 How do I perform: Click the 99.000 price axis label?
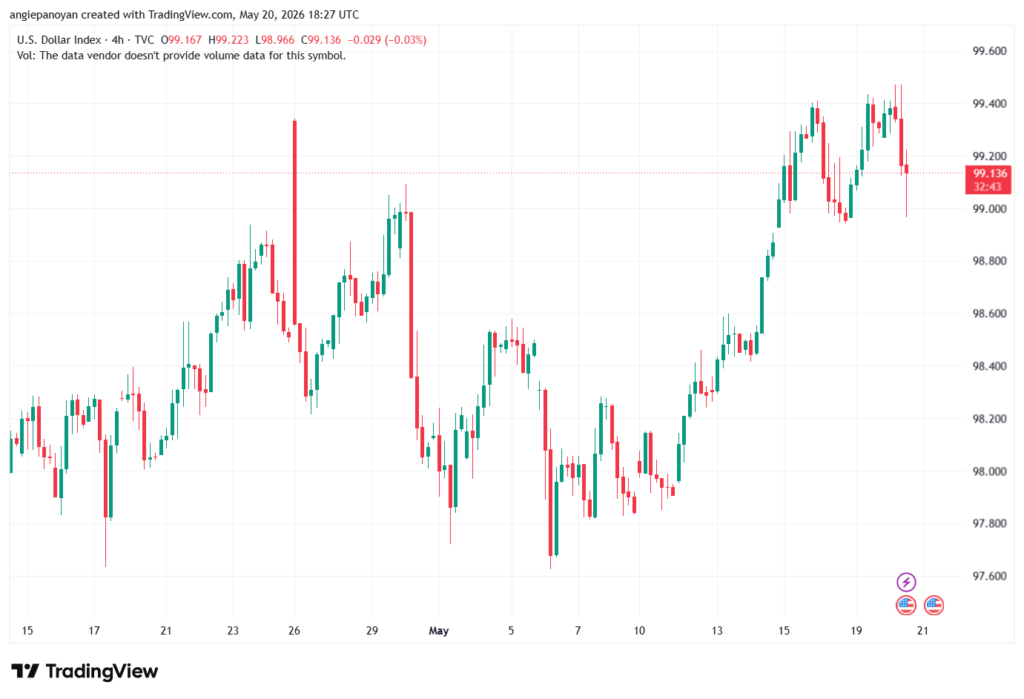pos(989,209)
